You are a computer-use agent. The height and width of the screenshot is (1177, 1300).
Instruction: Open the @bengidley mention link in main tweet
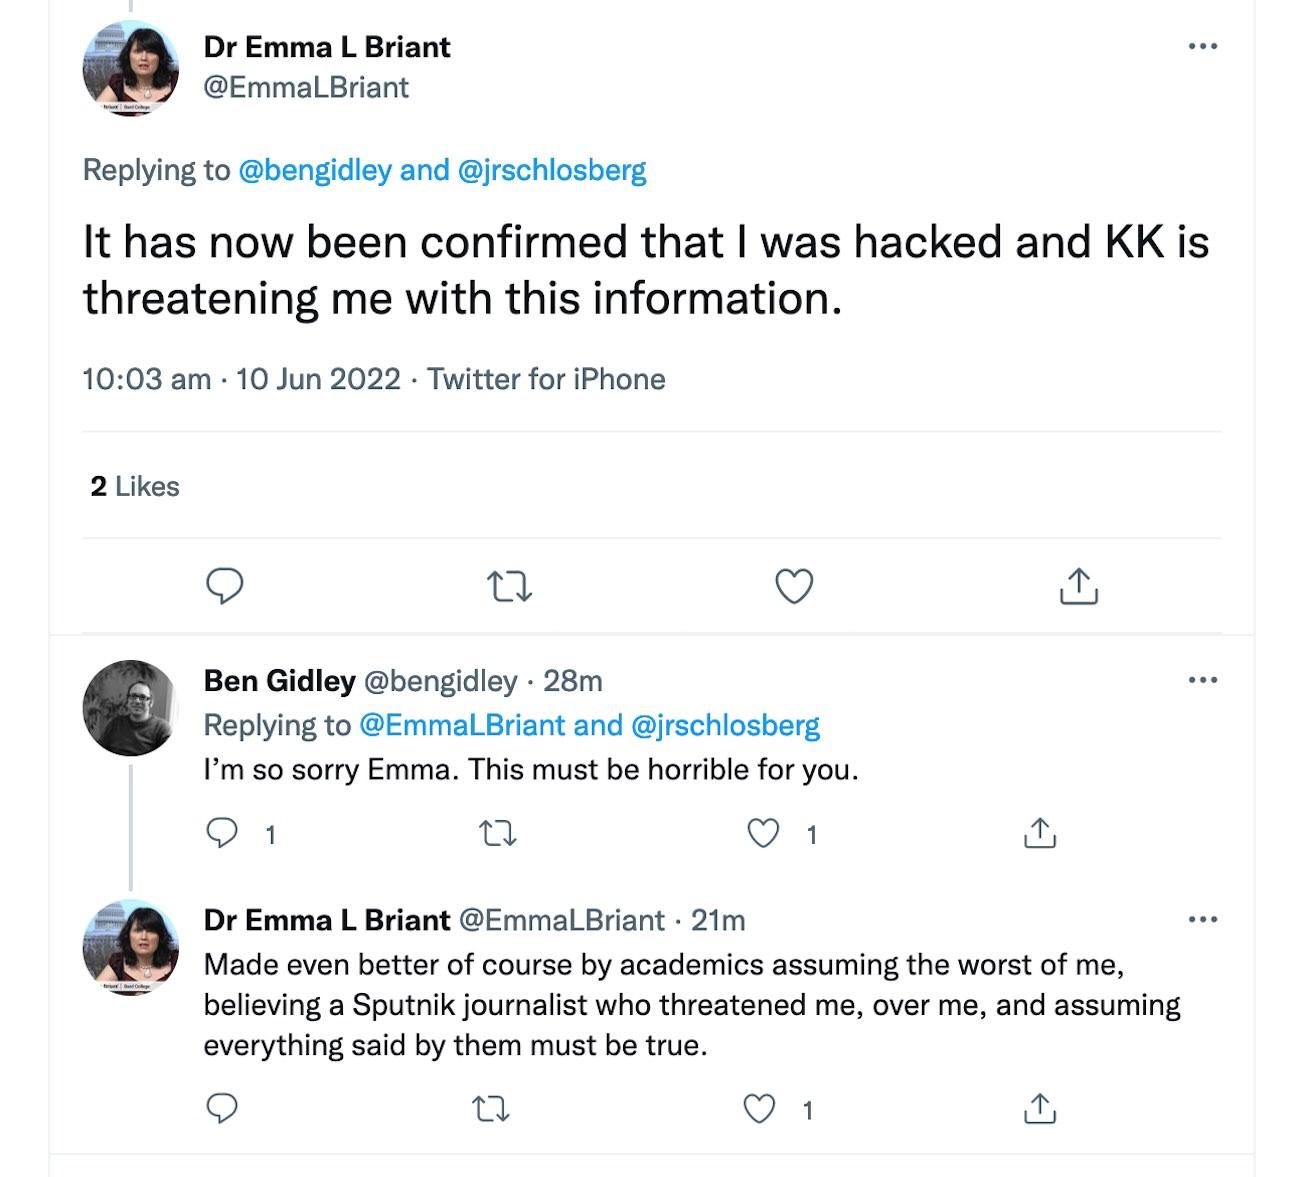coord(314,170)
